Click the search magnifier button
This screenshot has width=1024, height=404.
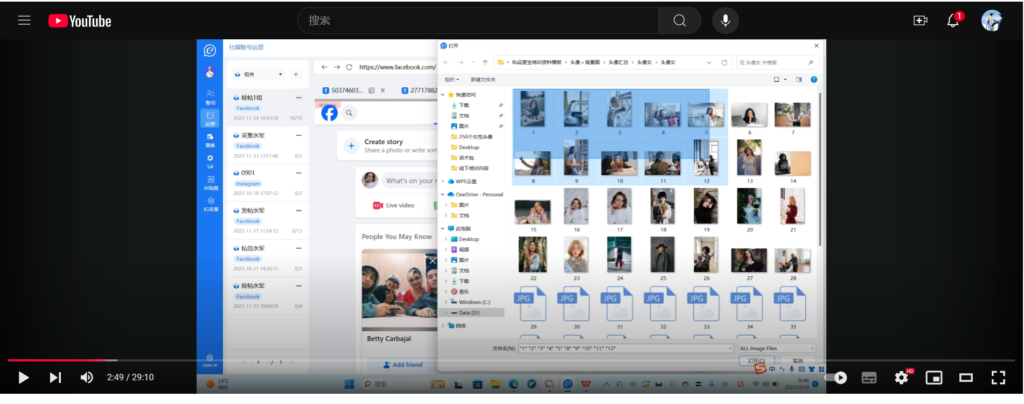(x=679, y=20)
